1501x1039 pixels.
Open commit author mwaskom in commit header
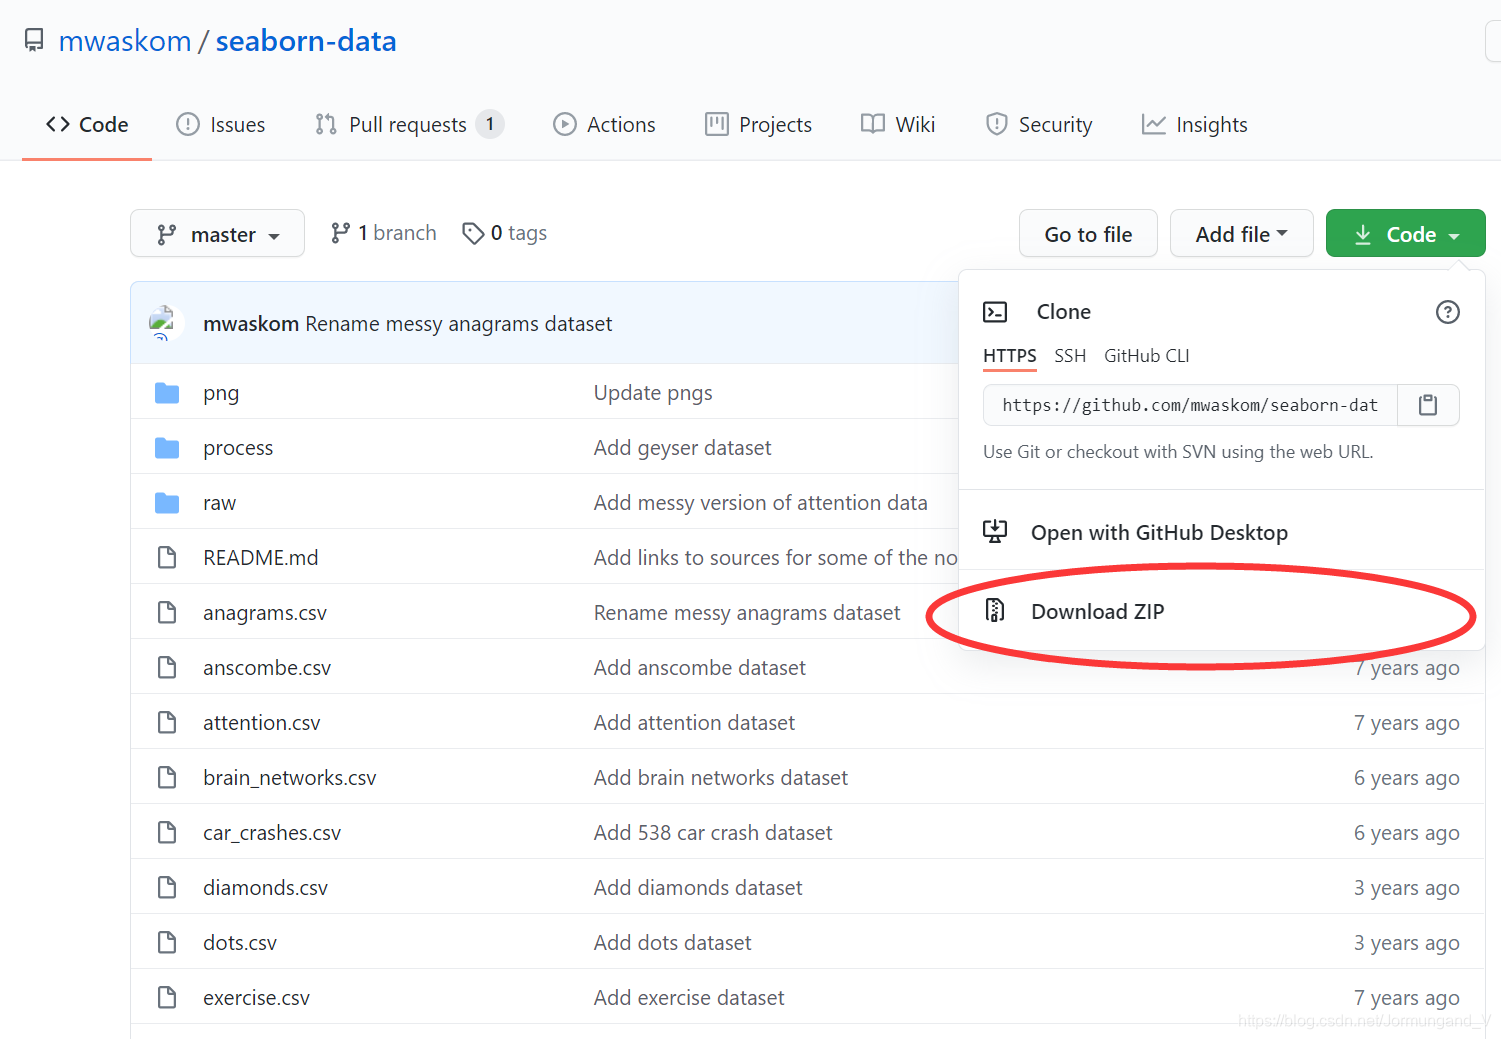(251, 324)
